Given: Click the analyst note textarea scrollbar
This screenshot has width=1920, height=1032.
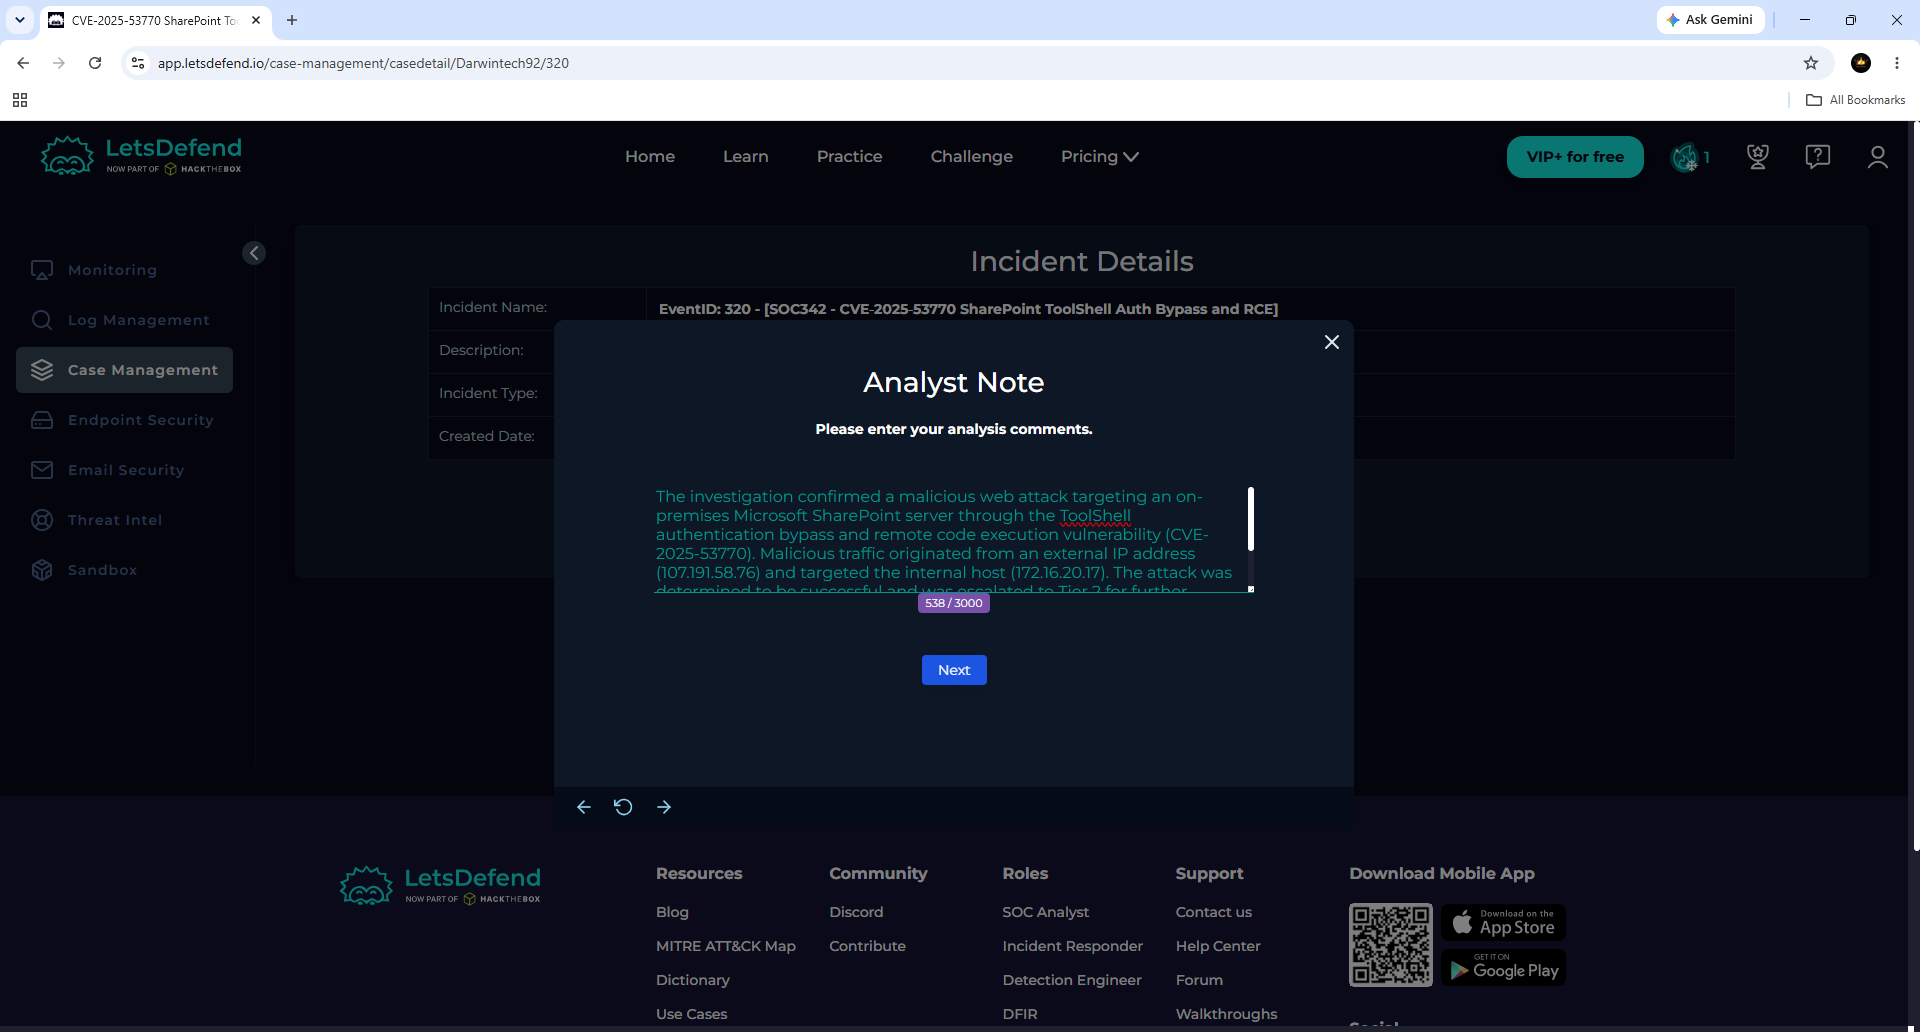Looking at the screenshot, I should [x=1250, y=519].
